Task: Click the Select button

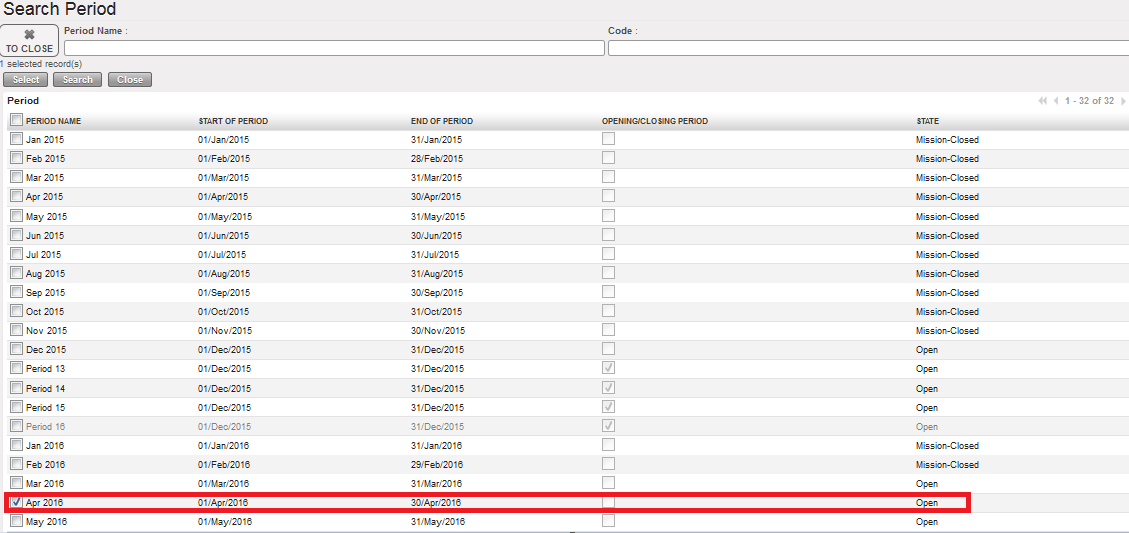Action: point(26,80)
